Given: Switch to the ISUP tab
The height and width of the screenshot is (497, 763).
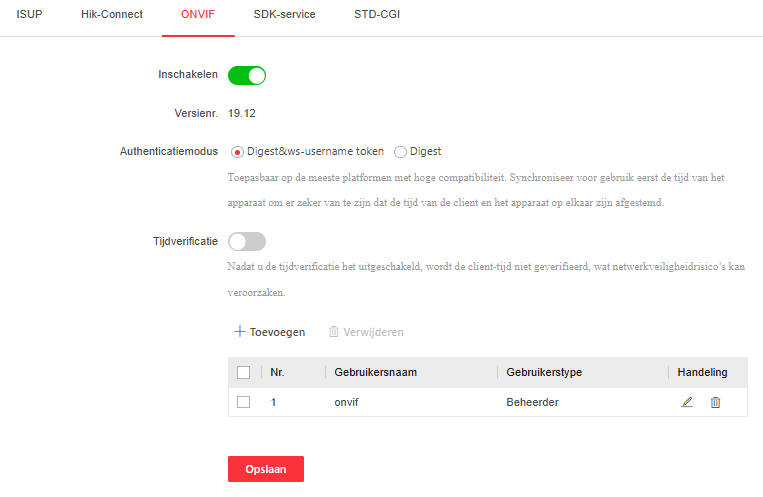Looking at the screenshot, I should [x=30, y=15].
